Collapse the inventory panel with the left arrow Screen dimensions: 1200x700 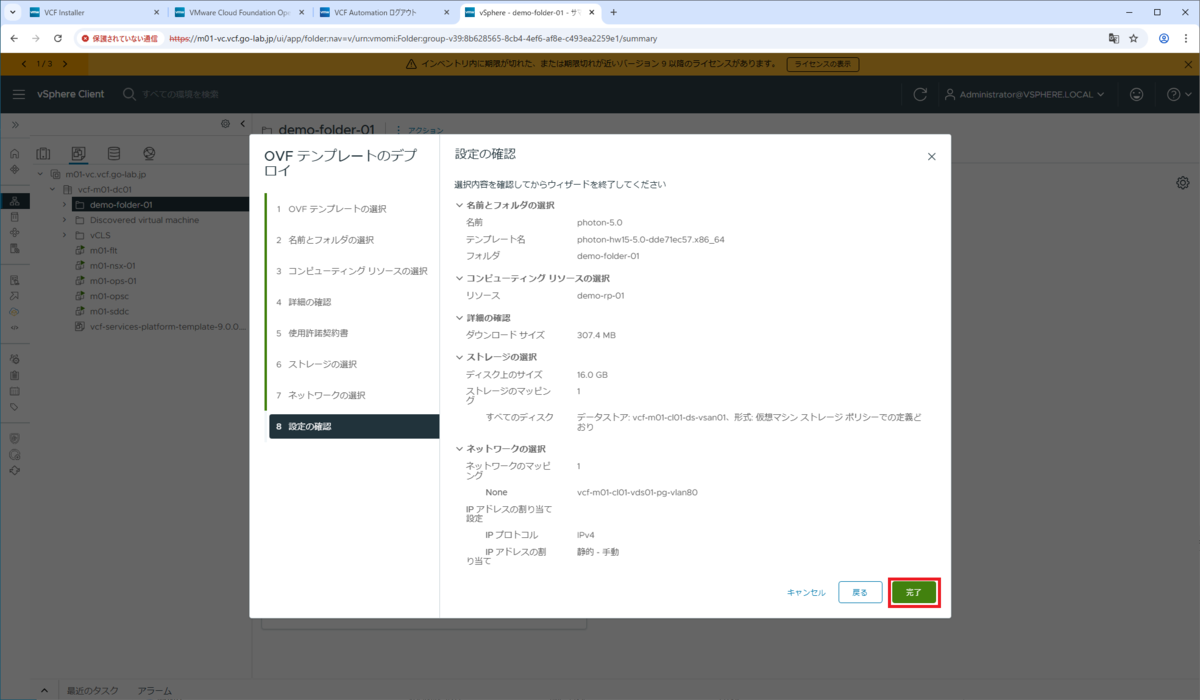(x=242, y=124)
